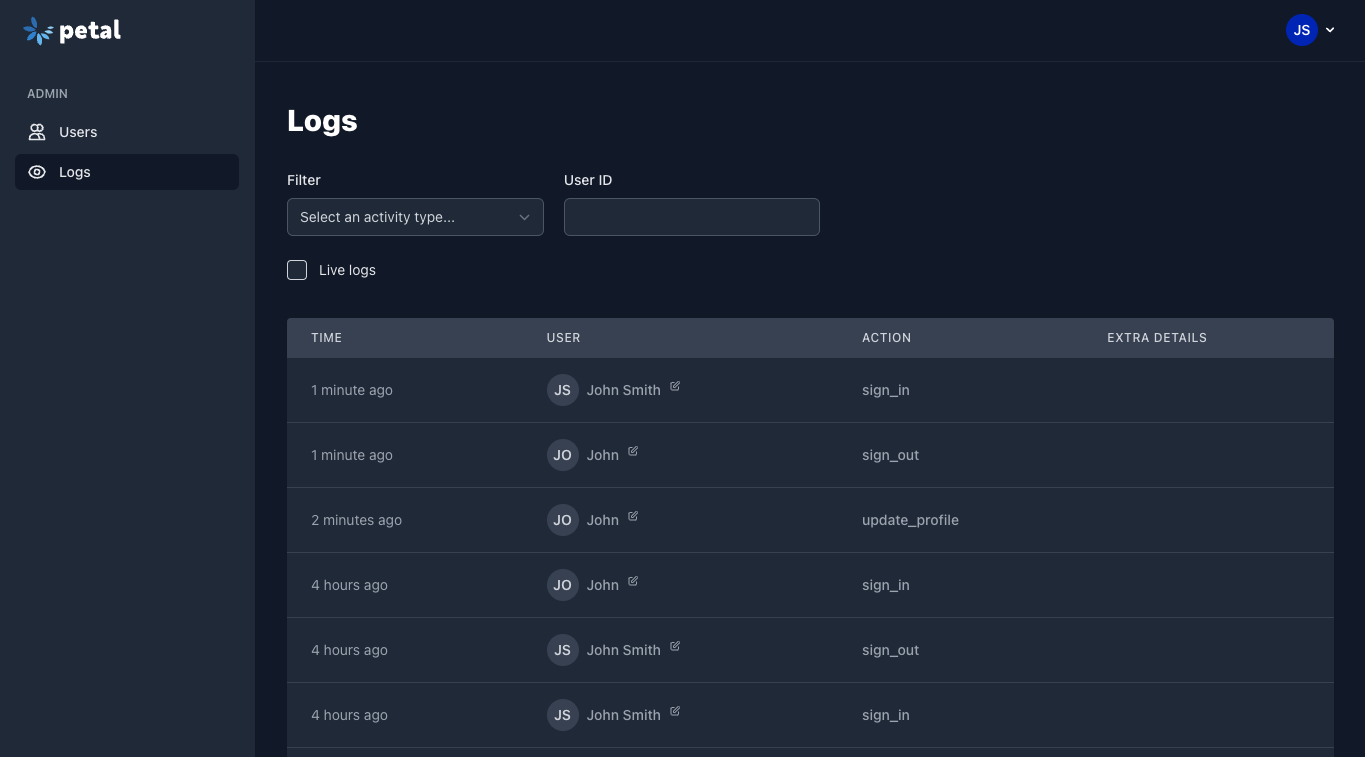Navigate to the Users admin section
The image size is (1365, 757).
(78, 131)
